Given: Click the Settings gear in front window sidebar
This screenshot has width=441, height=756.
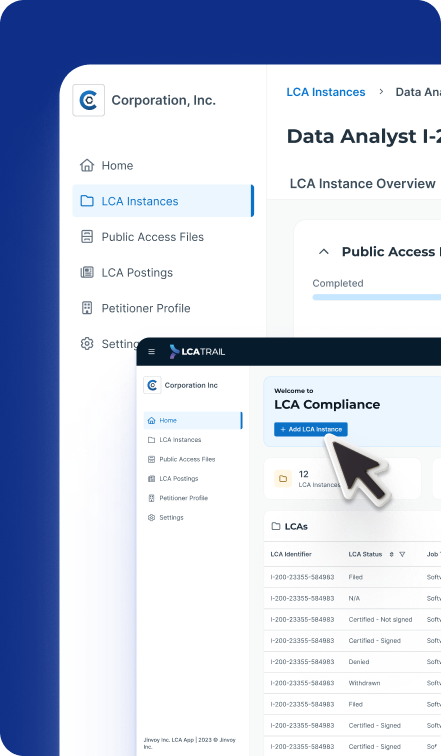Looking at the screenshot, I should click(151, 517).
